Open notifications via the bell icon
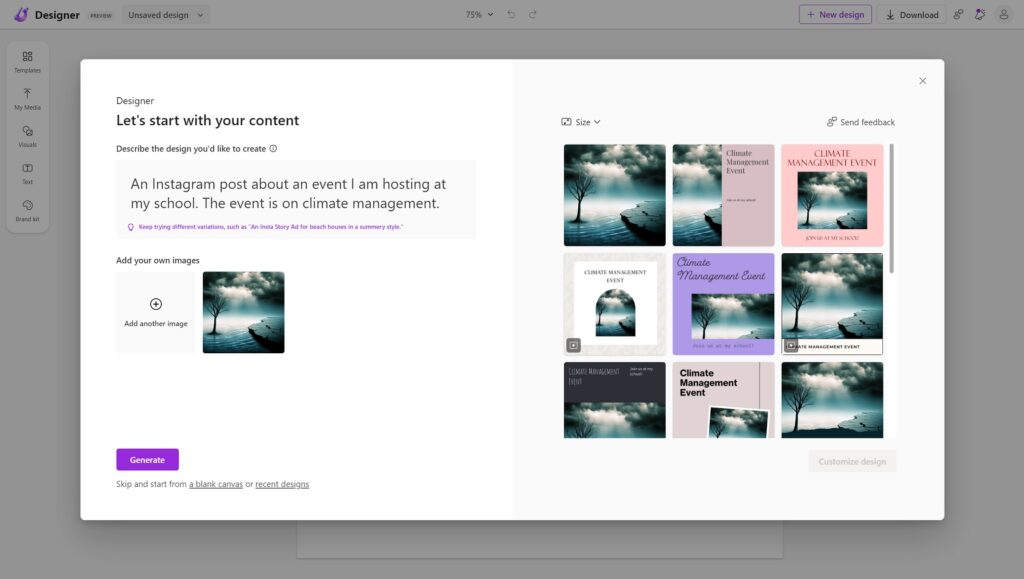 click(980, 14)
